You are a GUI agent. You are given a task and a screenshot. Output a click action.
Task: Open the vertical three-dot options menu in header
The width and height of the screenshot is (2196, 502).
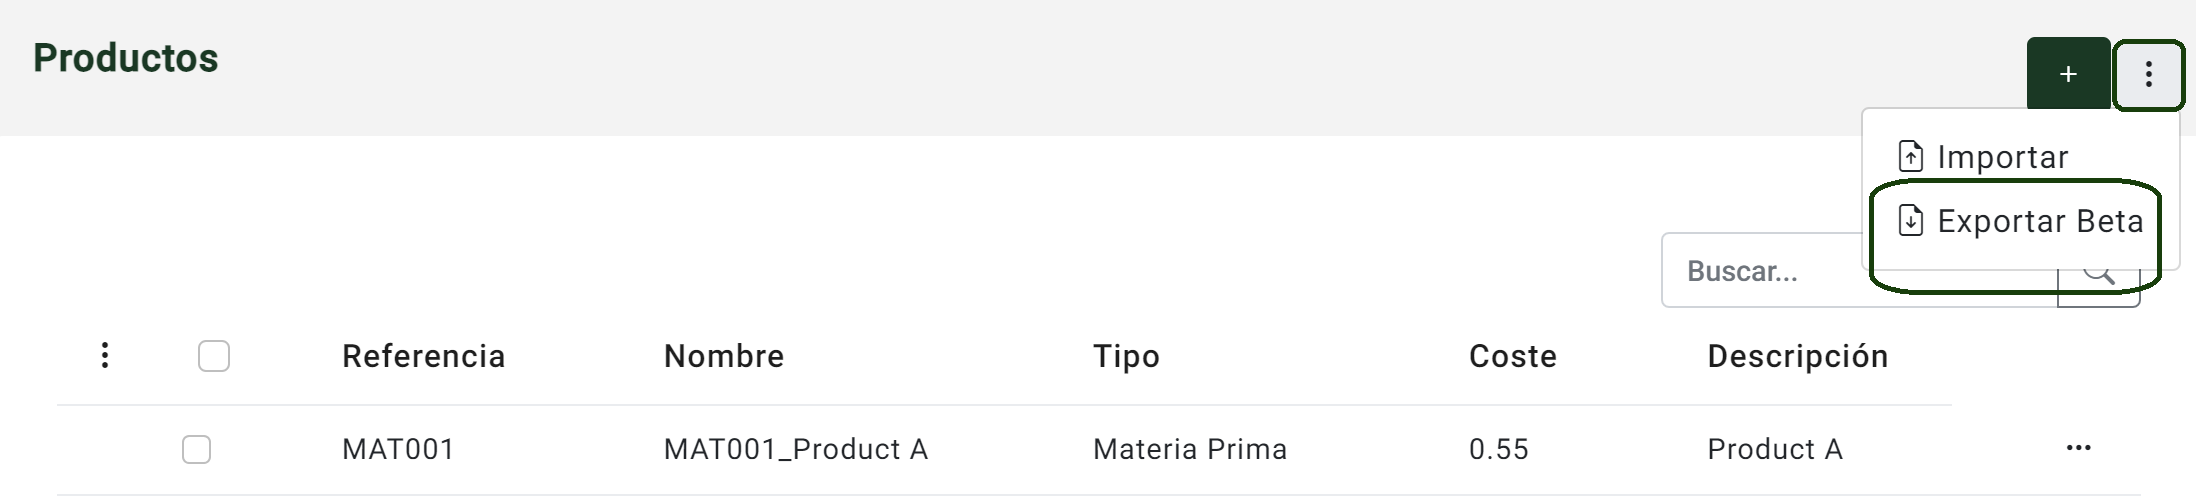tap(2148, 74)
